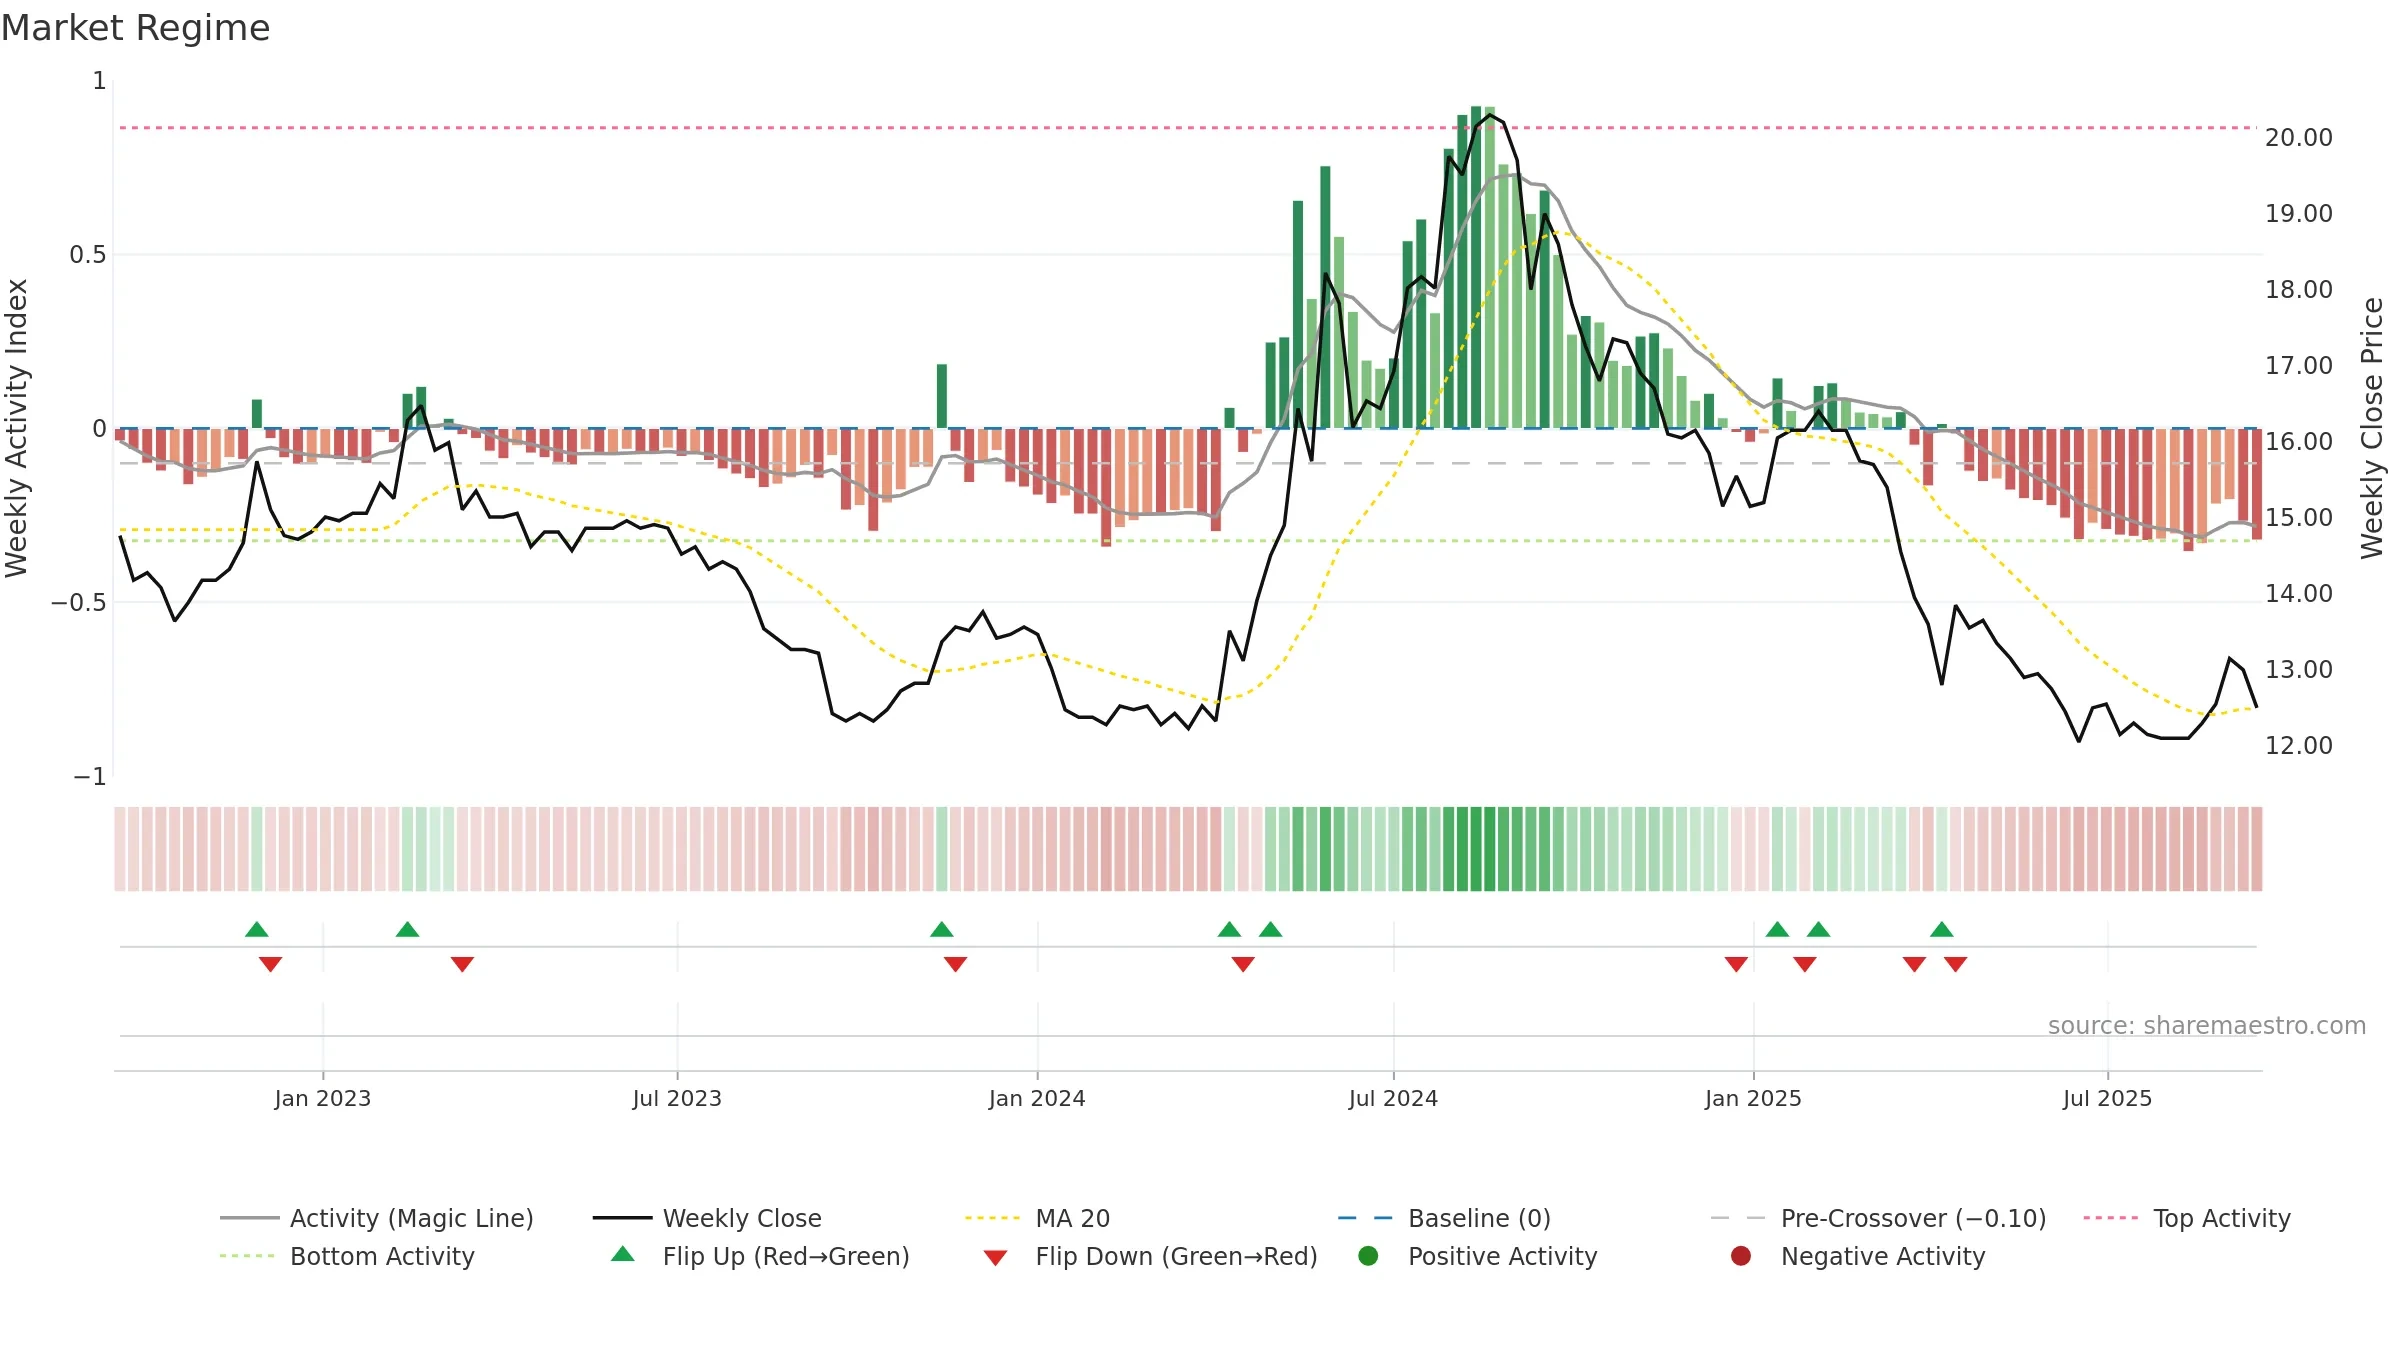Click the tall green bar before Nov 2023
2400x1350 pixels.
(942, 396)
